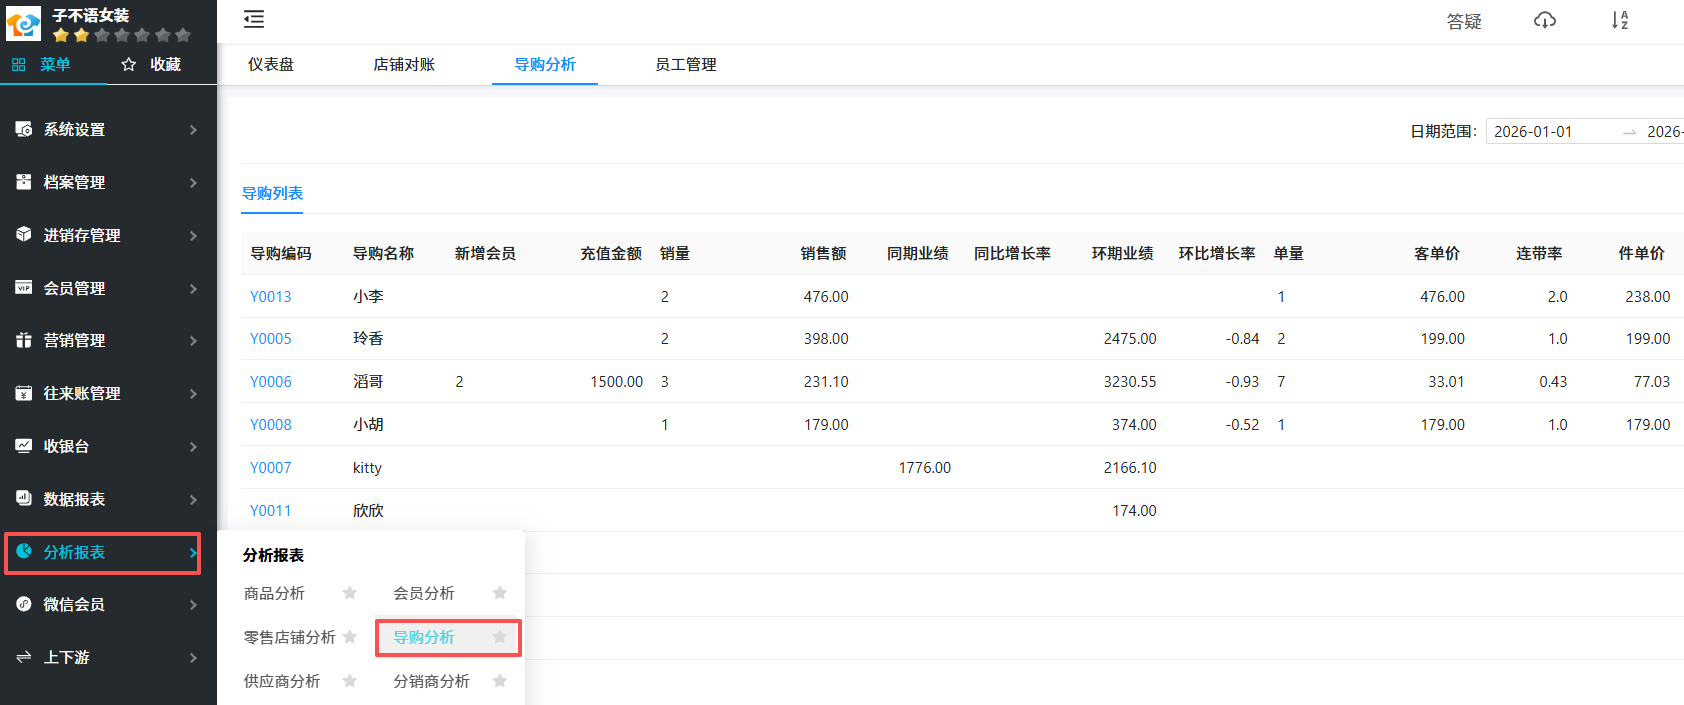Expand the 收银台 menu chevron
The height and width of the screenshot is (705, 1684).
[x=193, y=447]
